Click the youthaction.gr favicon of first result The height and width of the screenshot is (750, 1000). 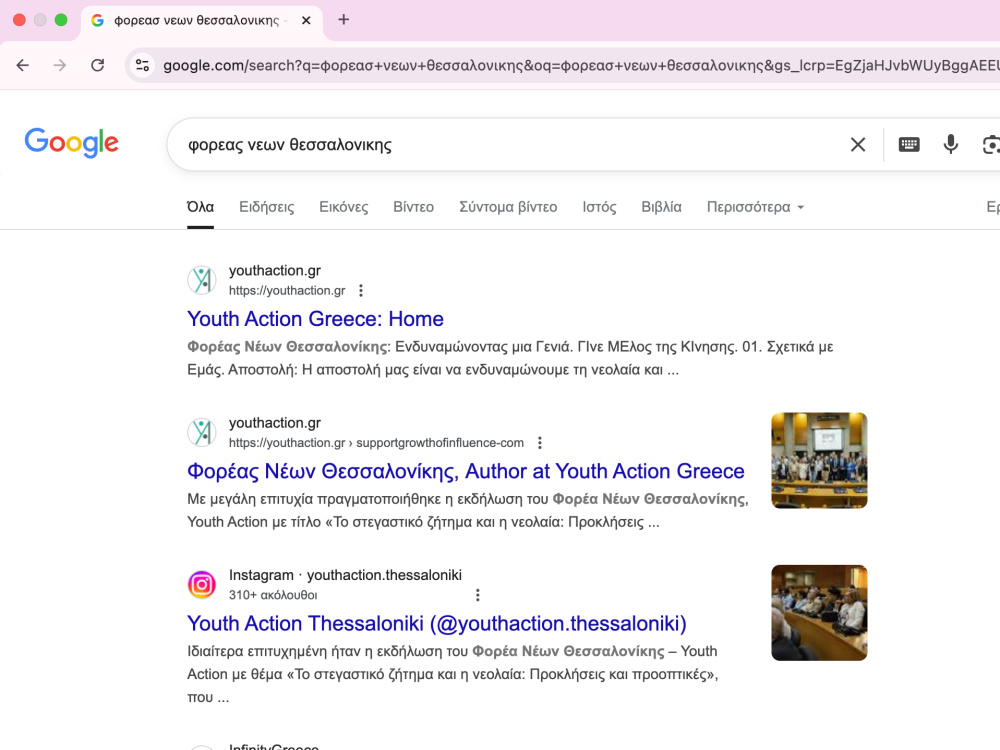tap(202, 280)
